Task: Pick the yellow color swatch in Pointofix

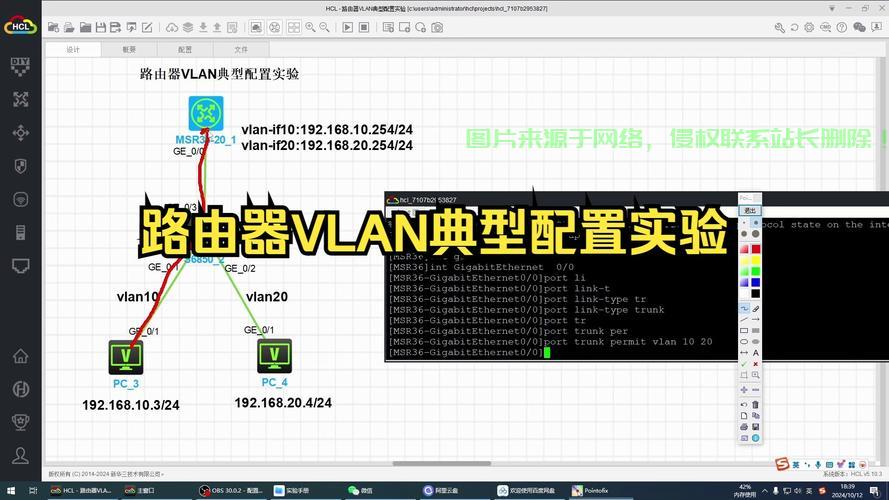Action: 755,261
